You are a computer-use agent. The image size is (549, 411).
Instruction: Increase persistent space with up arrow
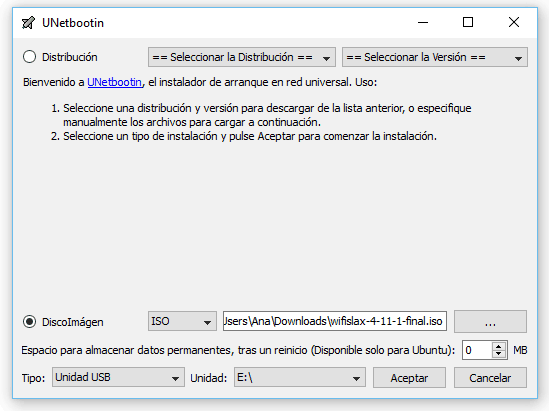(499, 346)
